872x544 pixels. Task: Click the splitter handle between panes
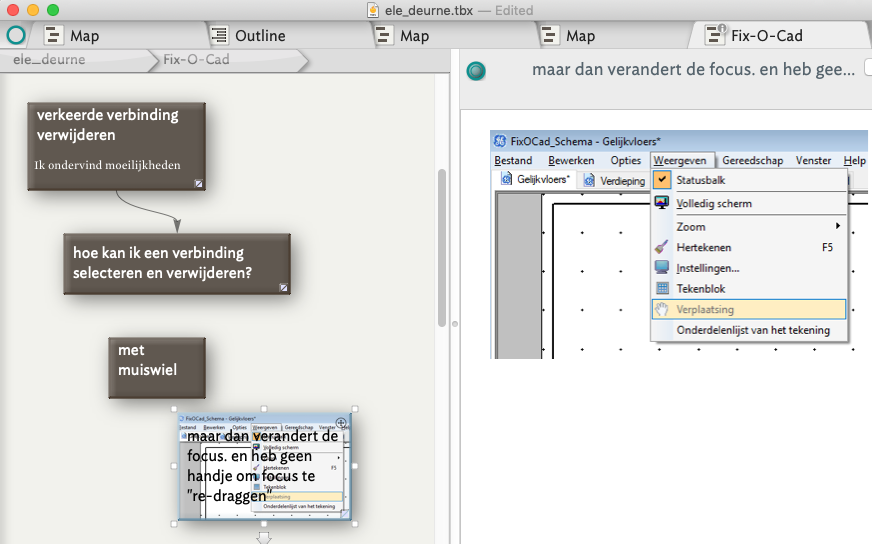[x=455, y=324]
